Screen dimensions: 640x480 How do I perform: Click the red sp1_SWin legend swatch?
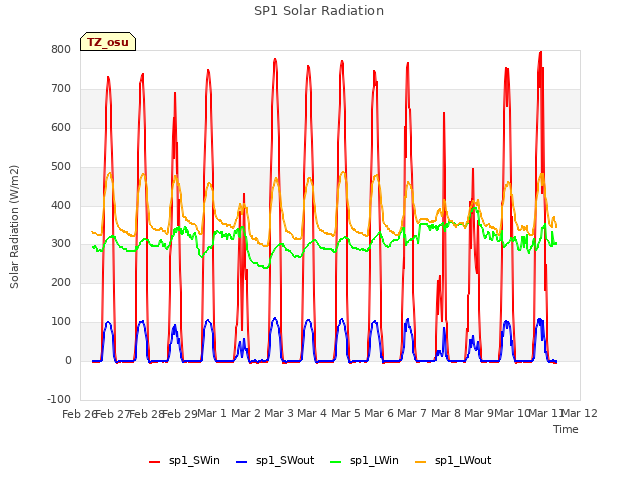[155, 462]
